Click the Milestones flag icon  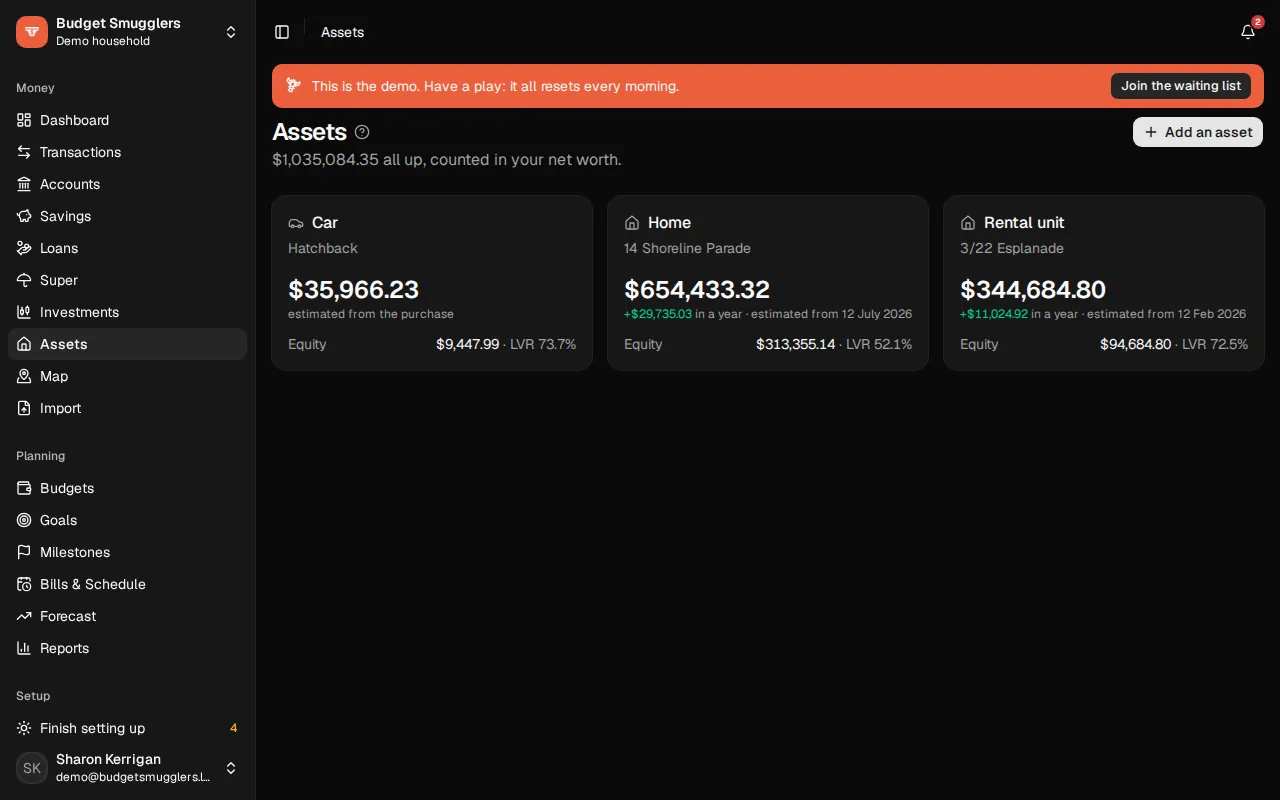point(24,552)
